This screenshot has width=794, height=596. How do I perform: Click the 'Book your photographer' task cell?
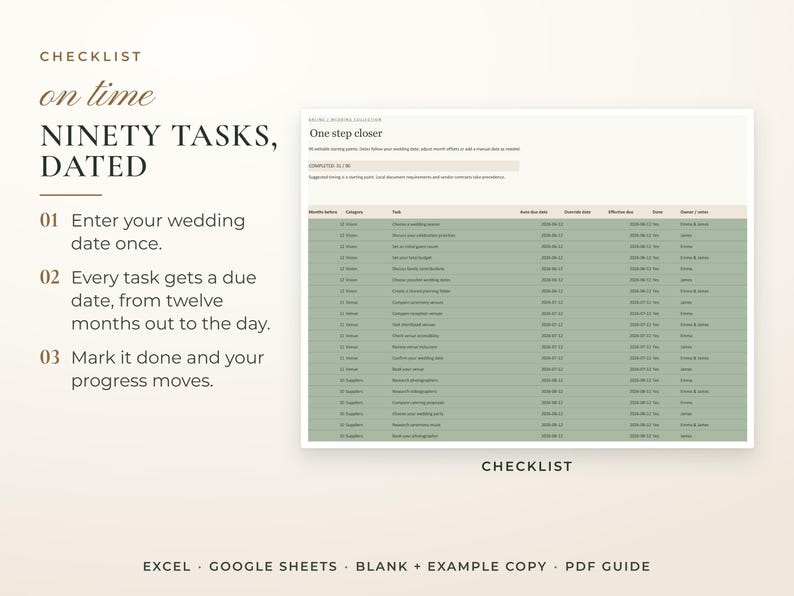(415, 436)
